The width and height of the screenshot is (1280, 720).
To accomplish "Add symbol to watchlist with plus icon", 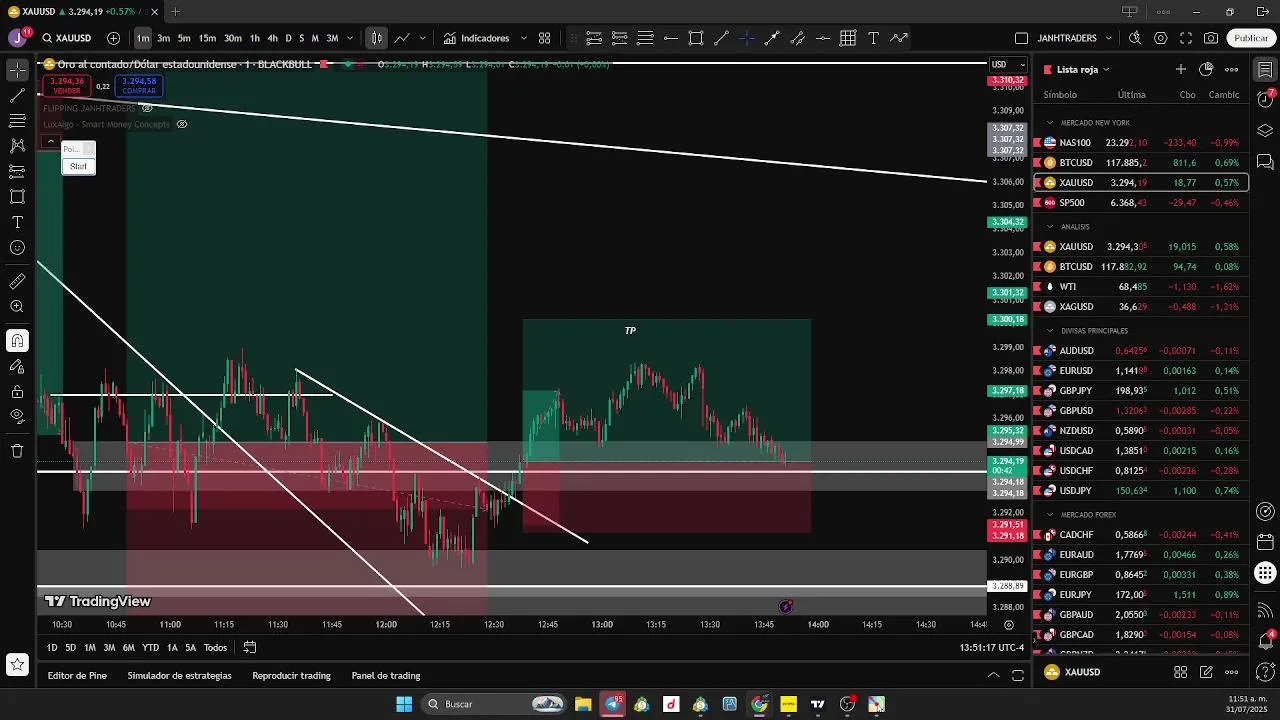I will pyautogui.click(x=1181, y=69).
